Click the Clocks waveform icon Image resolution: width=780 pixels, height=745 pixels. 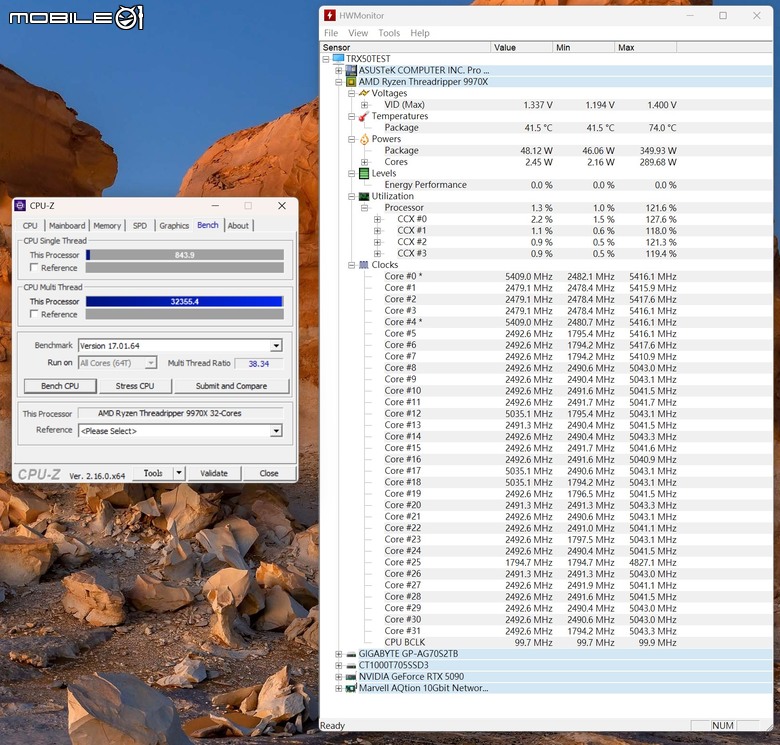pyautogui.click(x=364, y=265)
